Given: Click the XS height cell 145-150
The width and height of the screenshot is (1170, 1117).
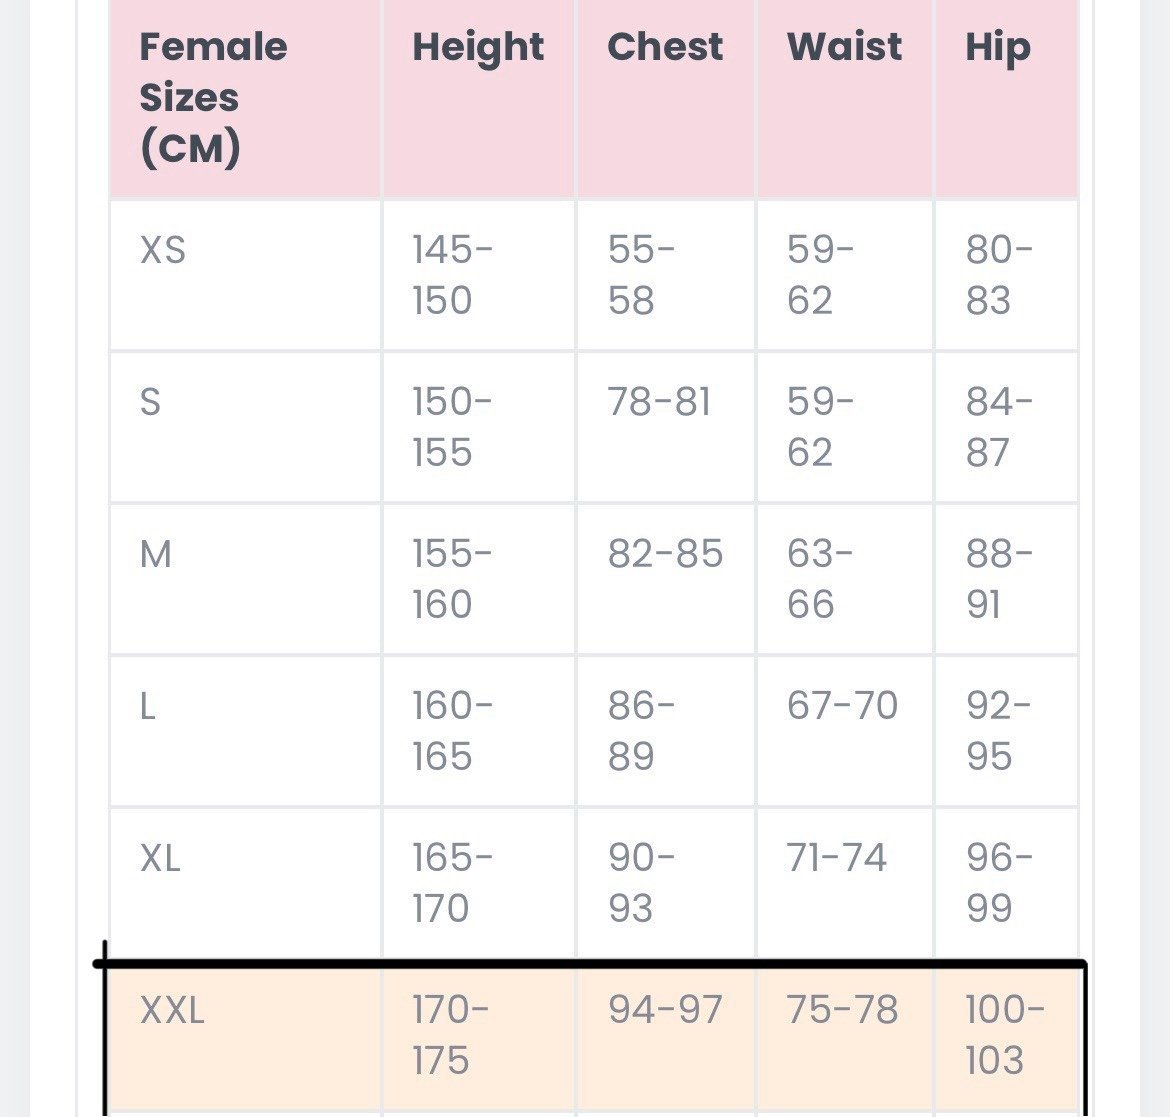Looking at the screenshot, I should pos(478,275).
